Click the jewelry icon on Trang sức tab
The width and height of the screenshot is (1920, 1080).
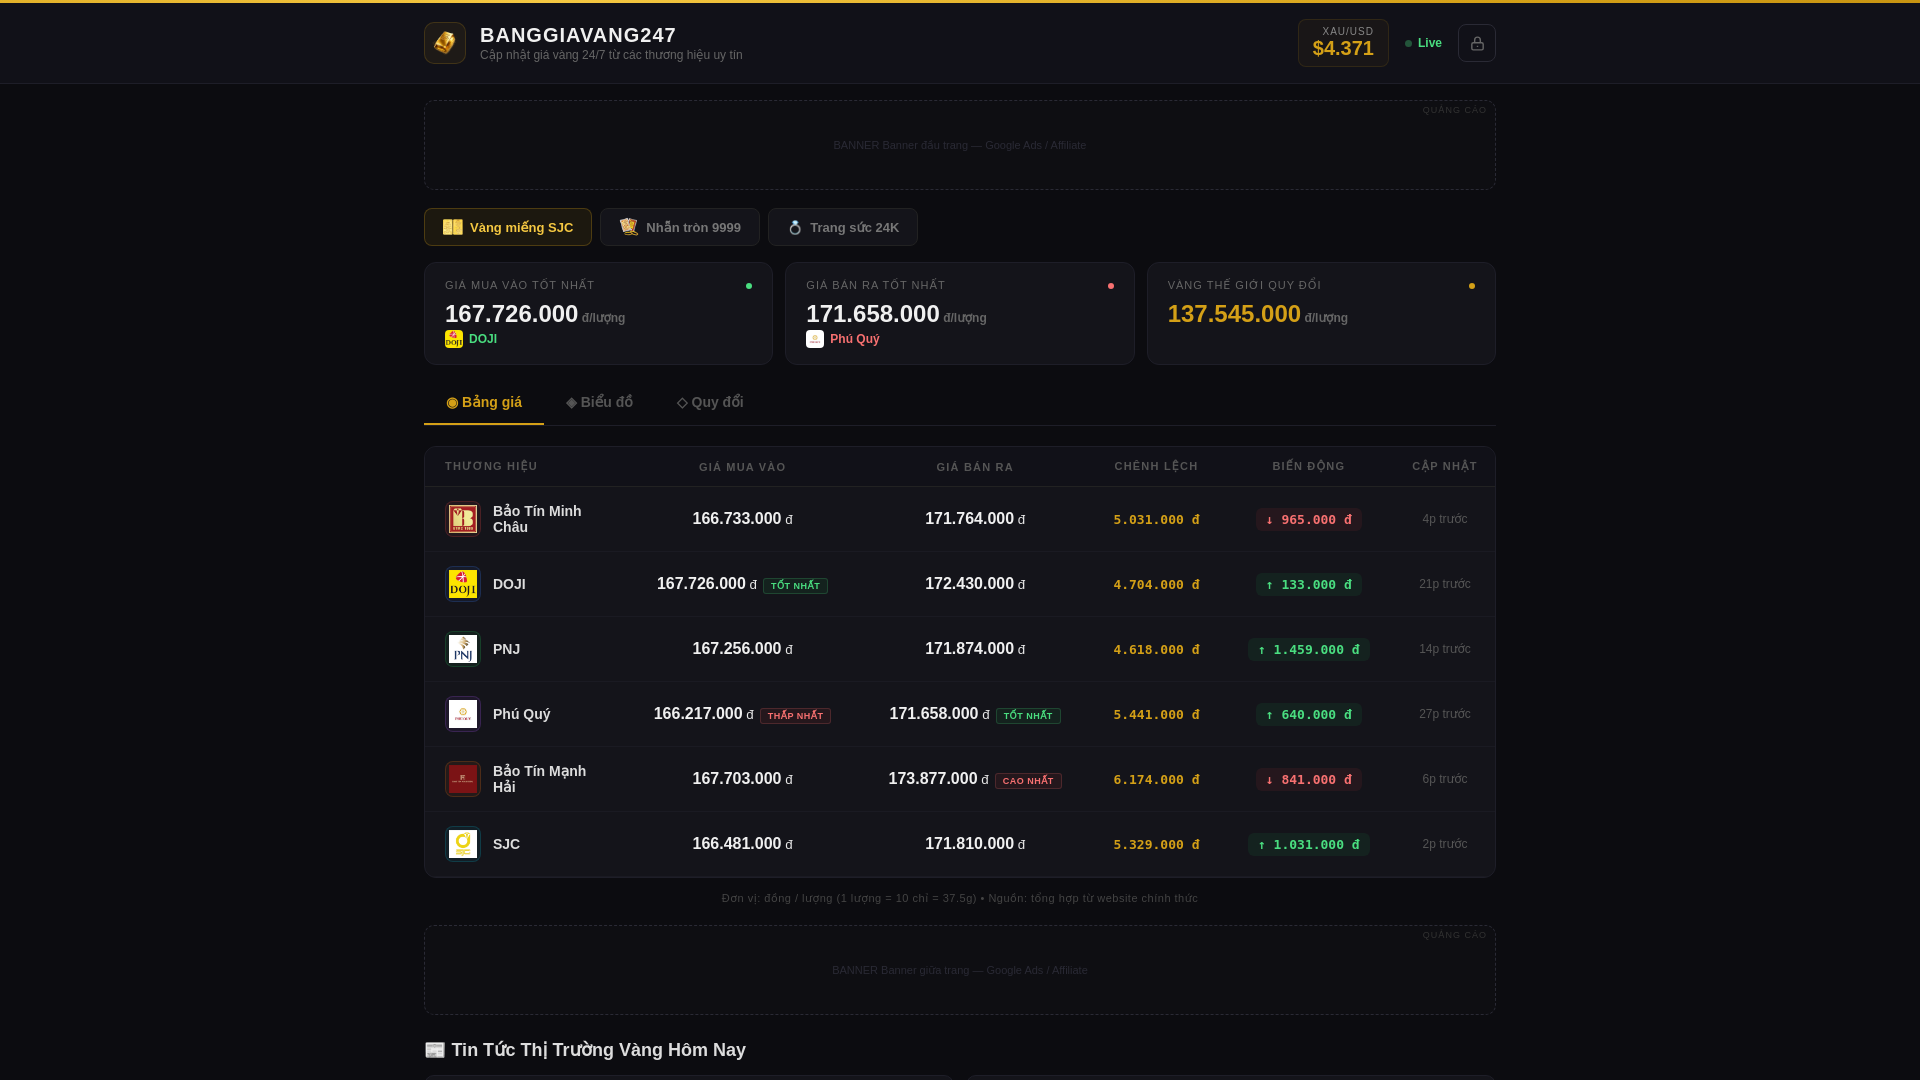[795, 227]
